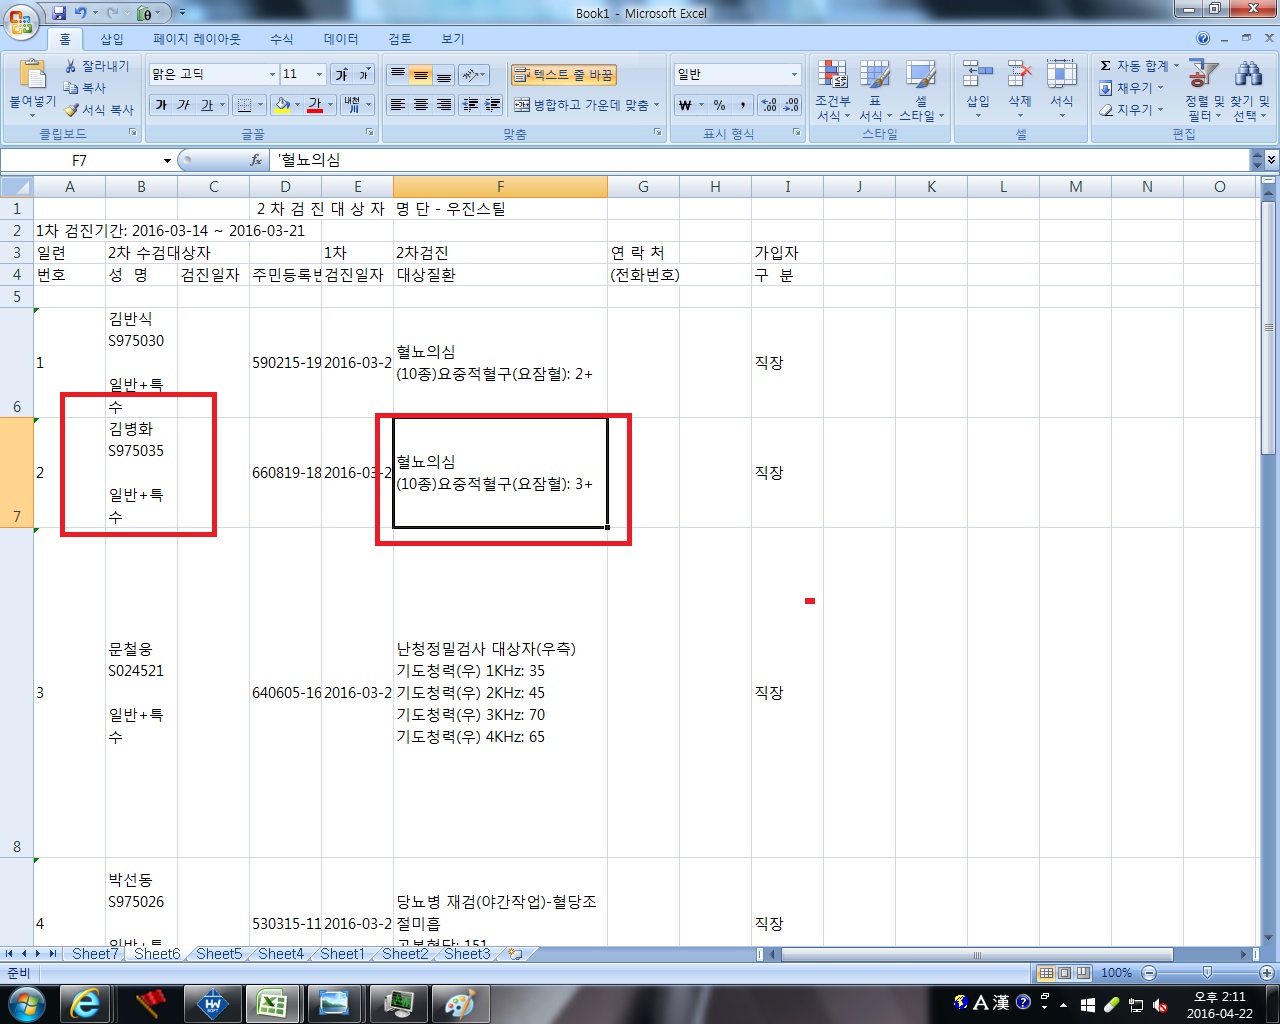The height and width of the screenshot is (1024, 1280).
Task: Select the Format Painter (서식 복사) icon
Action: pyautogui.click(x=71, y=110)
